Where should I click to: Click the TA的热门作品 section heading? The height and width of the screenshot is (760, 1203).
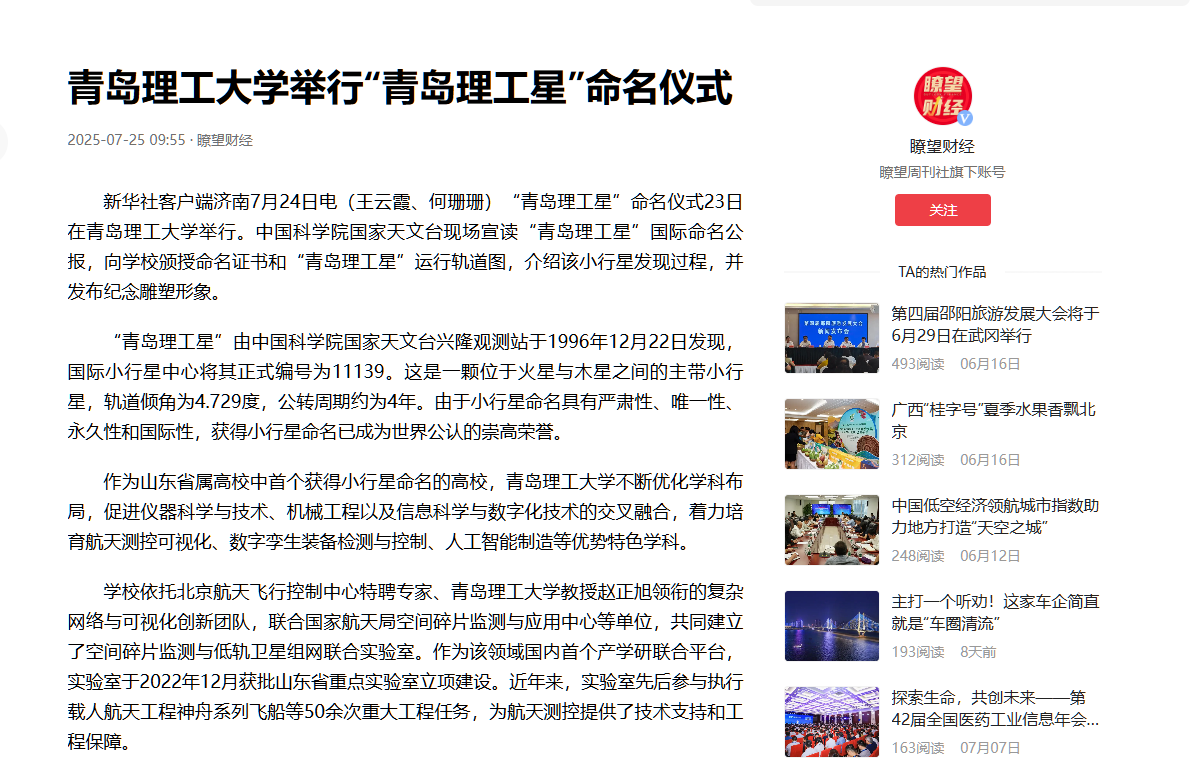[x=942, y=272]
